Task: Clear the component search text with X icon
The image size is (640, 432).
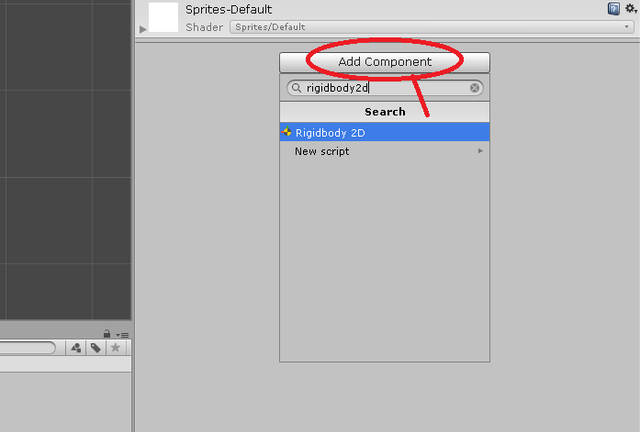Action: pos(475,88)
